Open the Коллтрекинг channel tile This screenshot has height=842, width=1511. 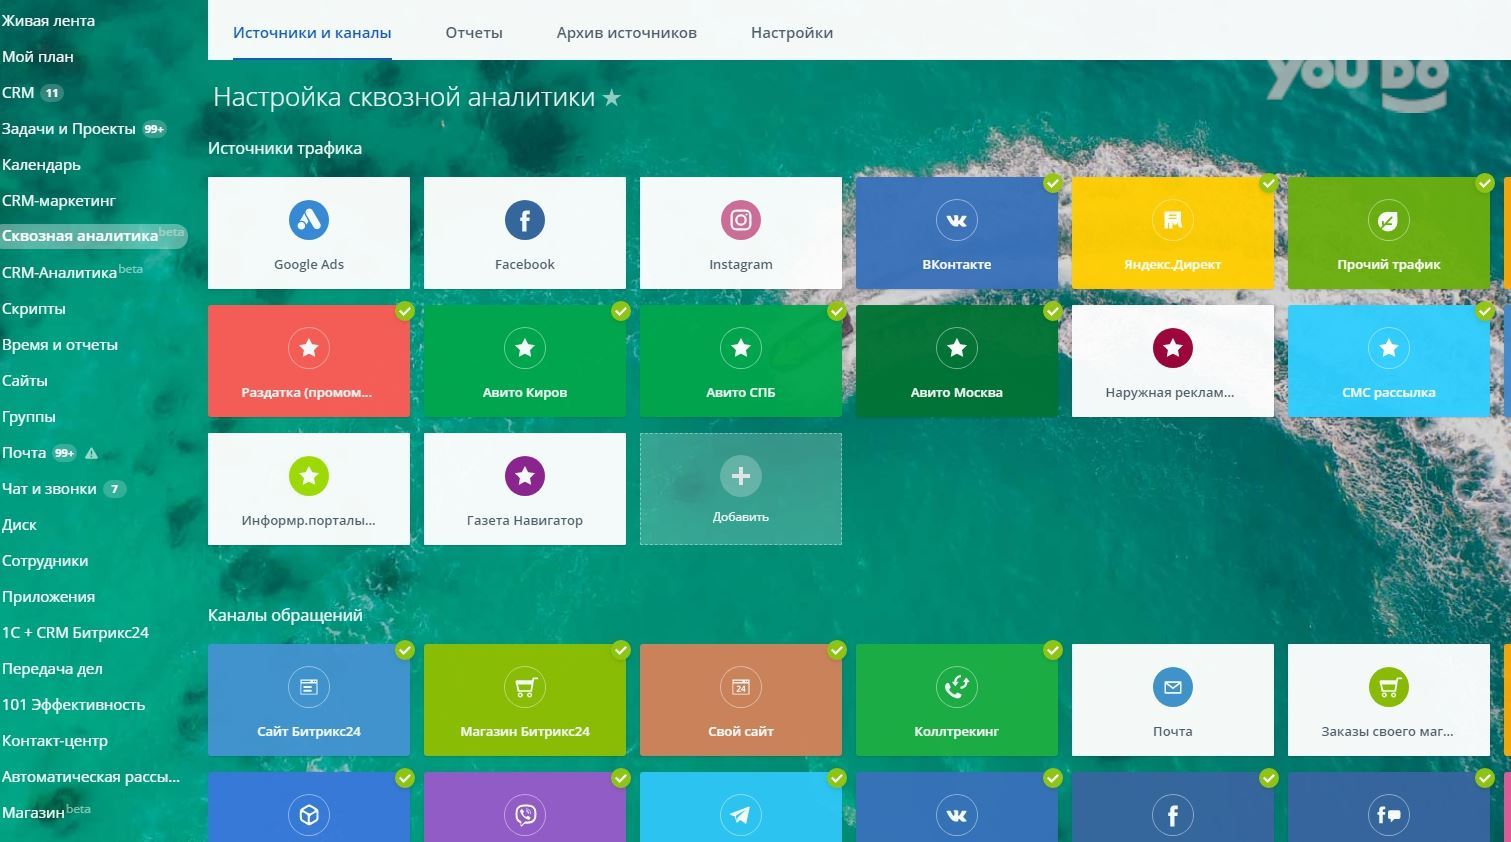(x=957, y=700)
